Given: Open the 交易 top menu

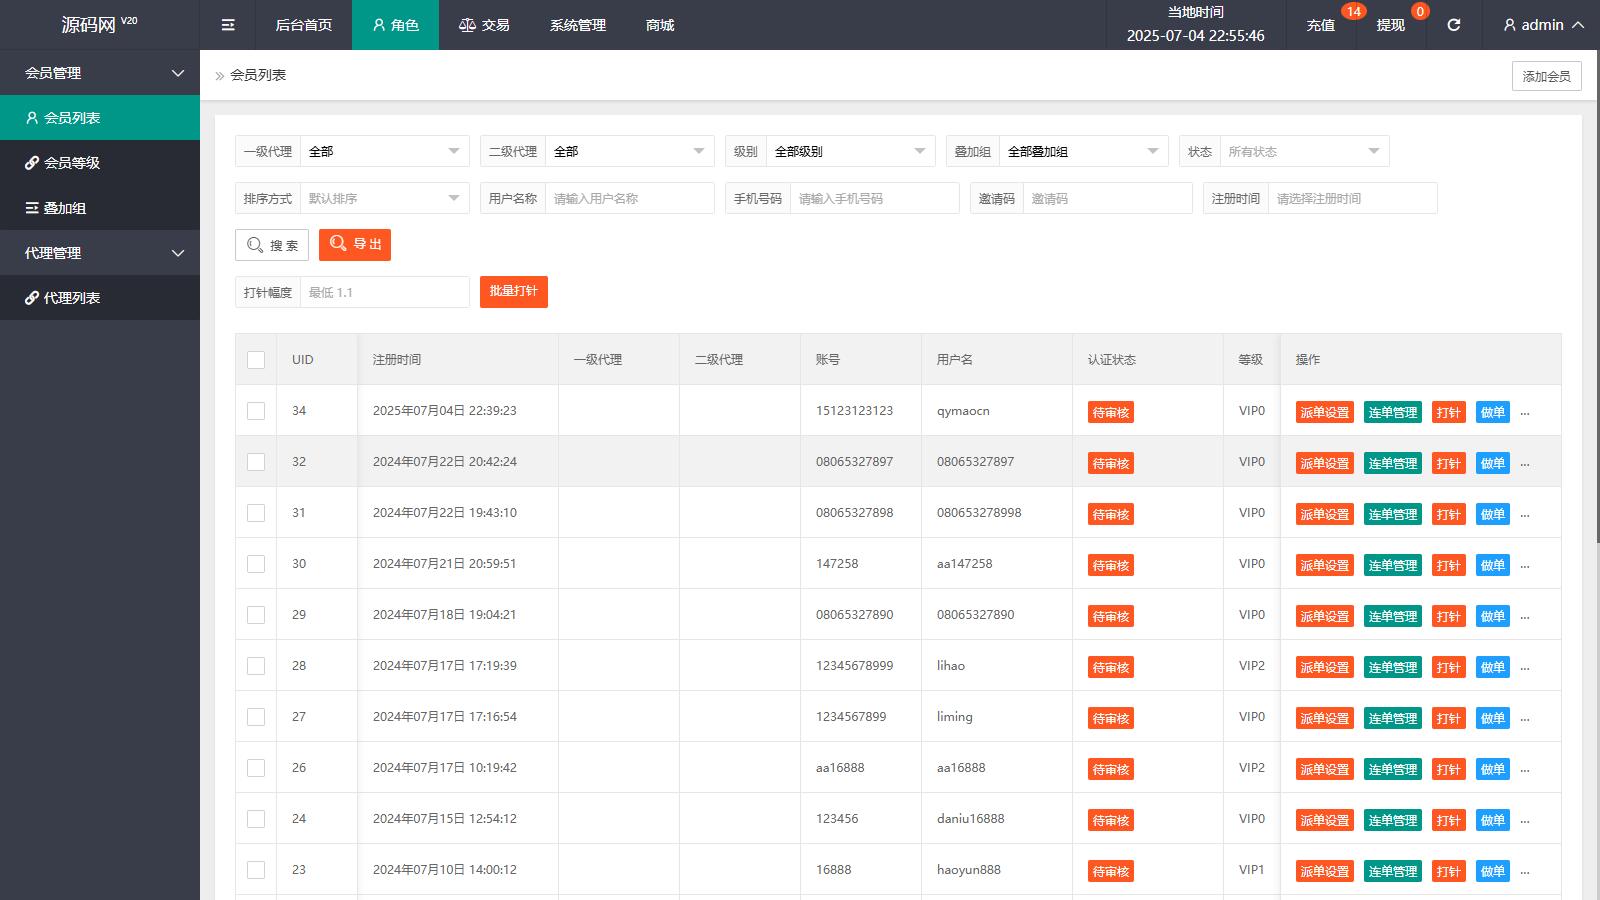Looking at the screenshot, I should [x=484, y=25].
